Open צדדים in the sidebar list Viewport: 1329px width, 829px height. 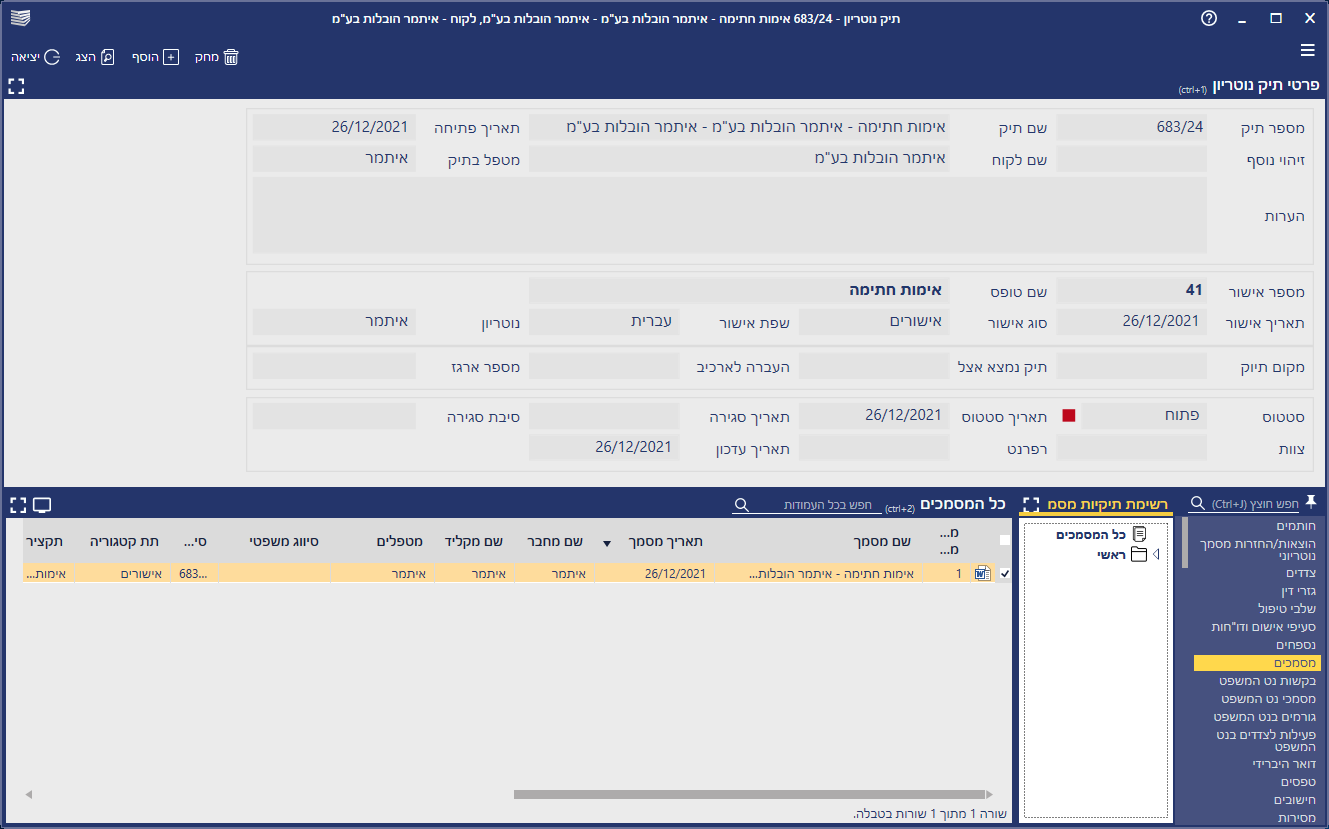click(1301, 572)
